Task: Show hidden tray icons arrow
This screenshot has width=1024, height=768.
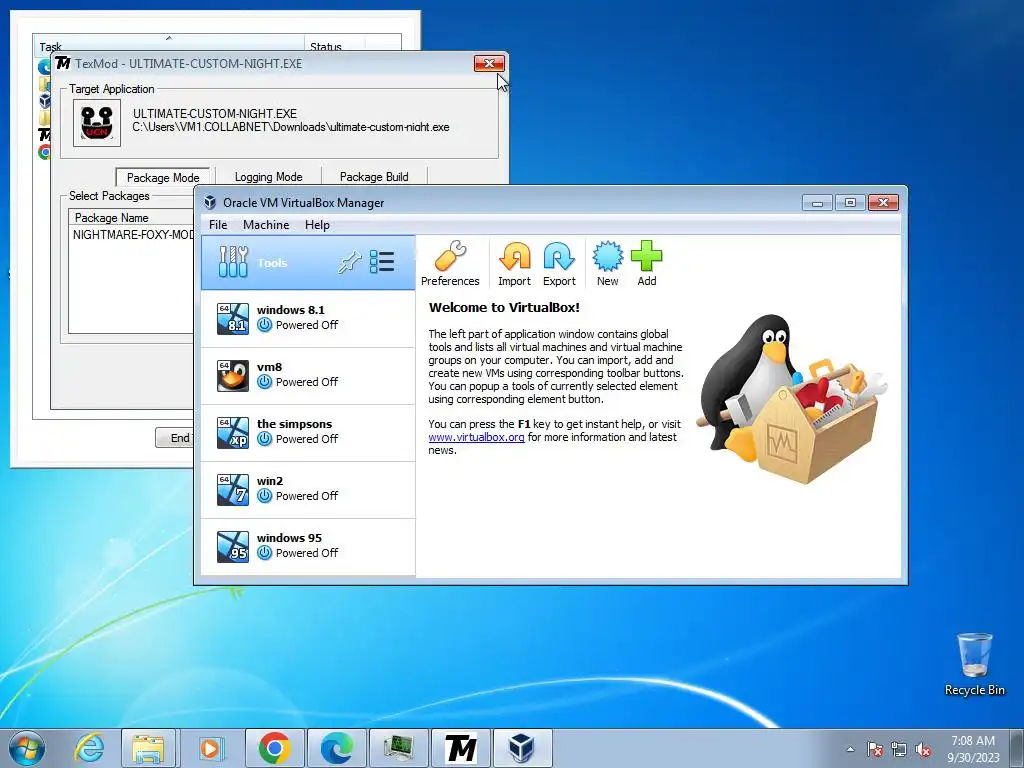Action: tap(850, 750)
